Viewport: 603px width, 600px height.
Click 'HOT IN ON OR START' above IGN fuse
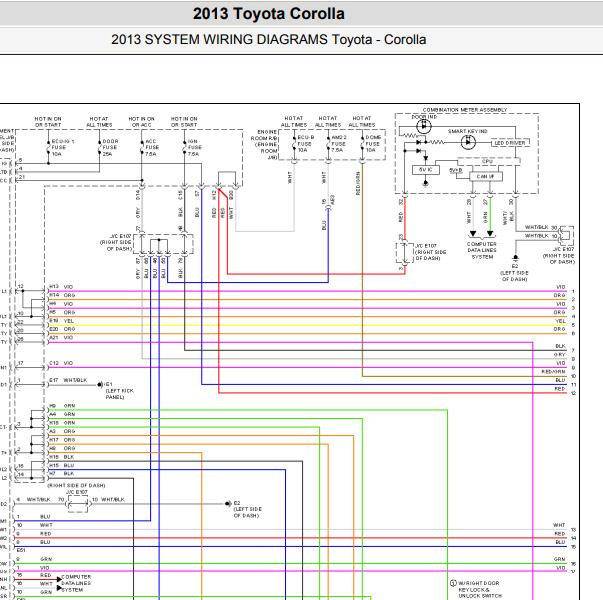pyautogui.click(x=184, y=122)
